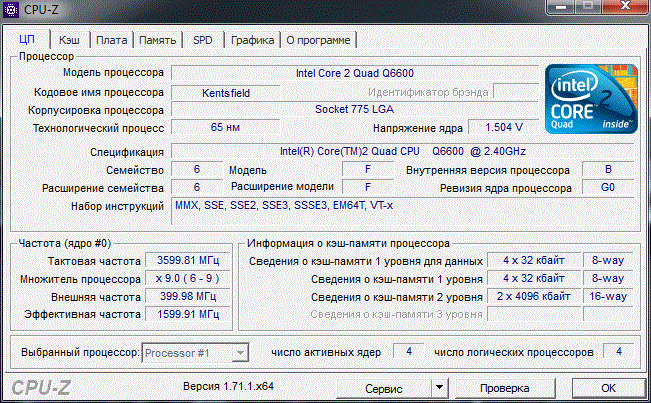Click the Тактовая частота label
Screen dimensions: 651x403
pyautogui.click(x=94, y=261)
